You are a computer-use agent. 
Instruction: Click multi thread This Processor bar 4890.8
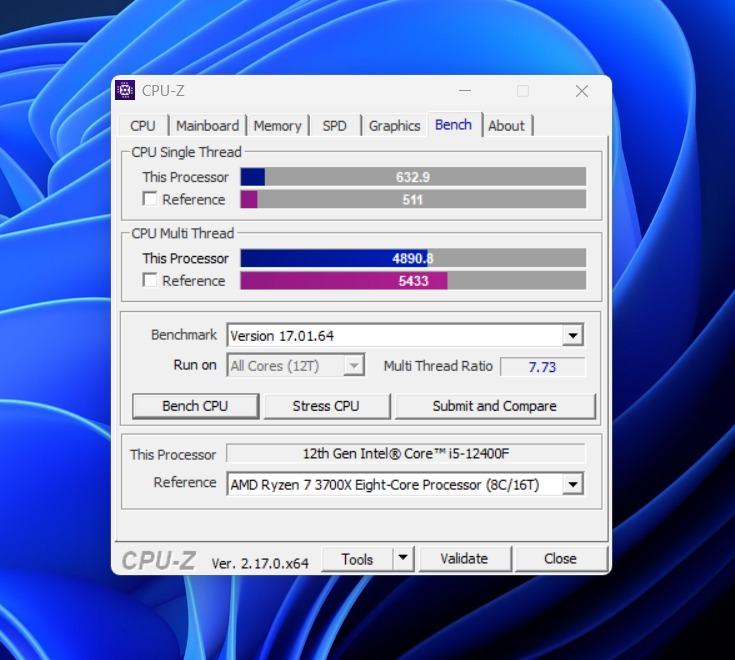[413, 258]
